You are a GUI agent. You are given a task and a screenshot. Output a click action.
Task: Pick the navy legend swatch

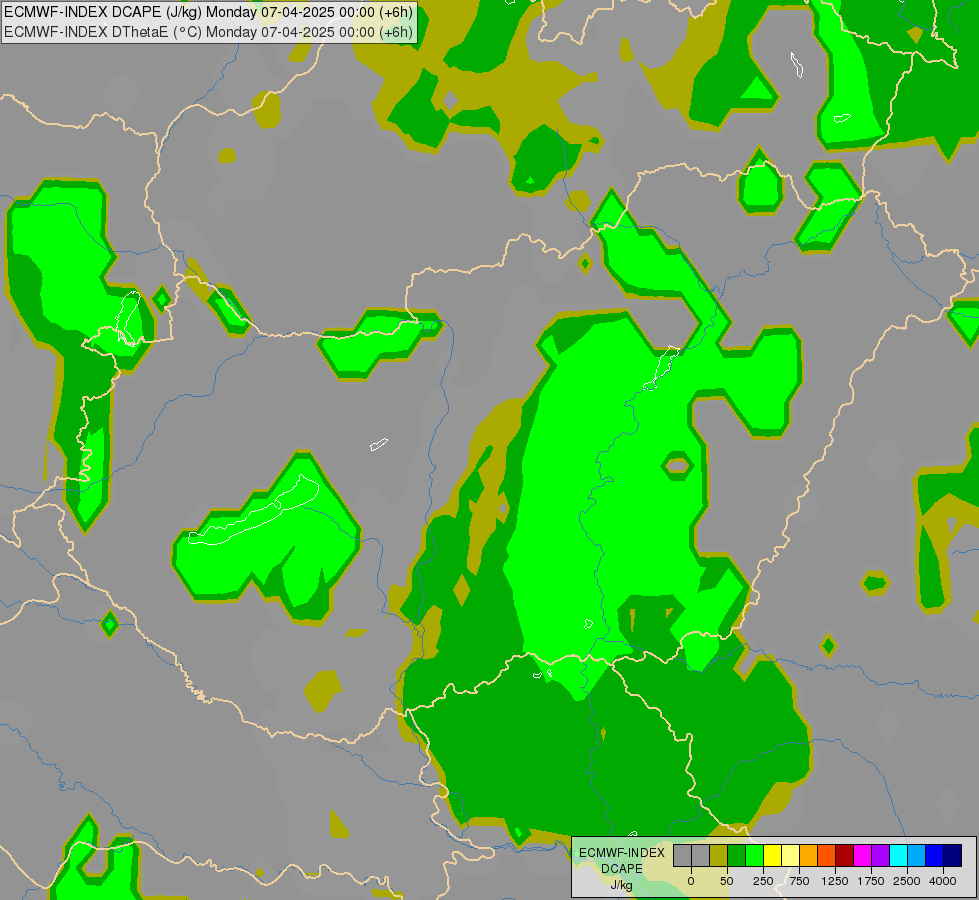pyautogui.click(x=953, y=855)
